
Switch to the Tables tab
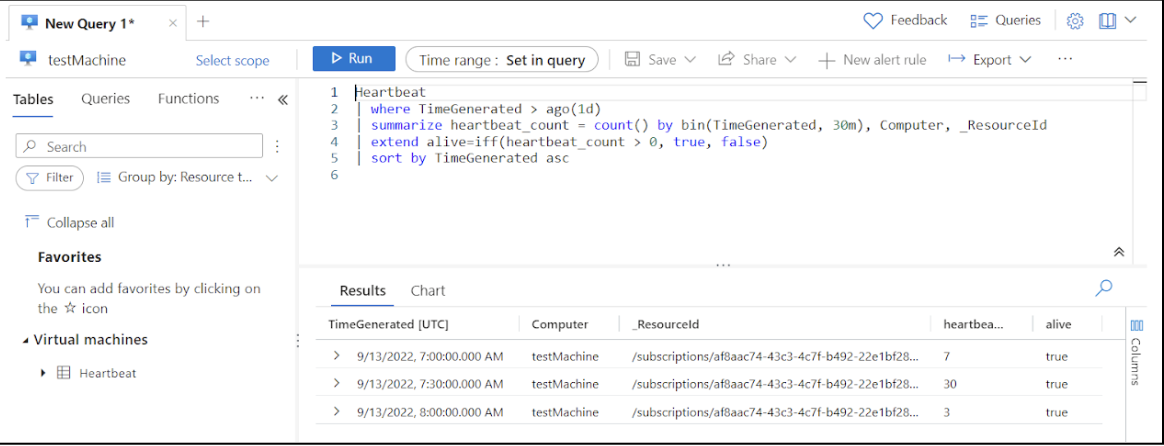coord(33,99)
